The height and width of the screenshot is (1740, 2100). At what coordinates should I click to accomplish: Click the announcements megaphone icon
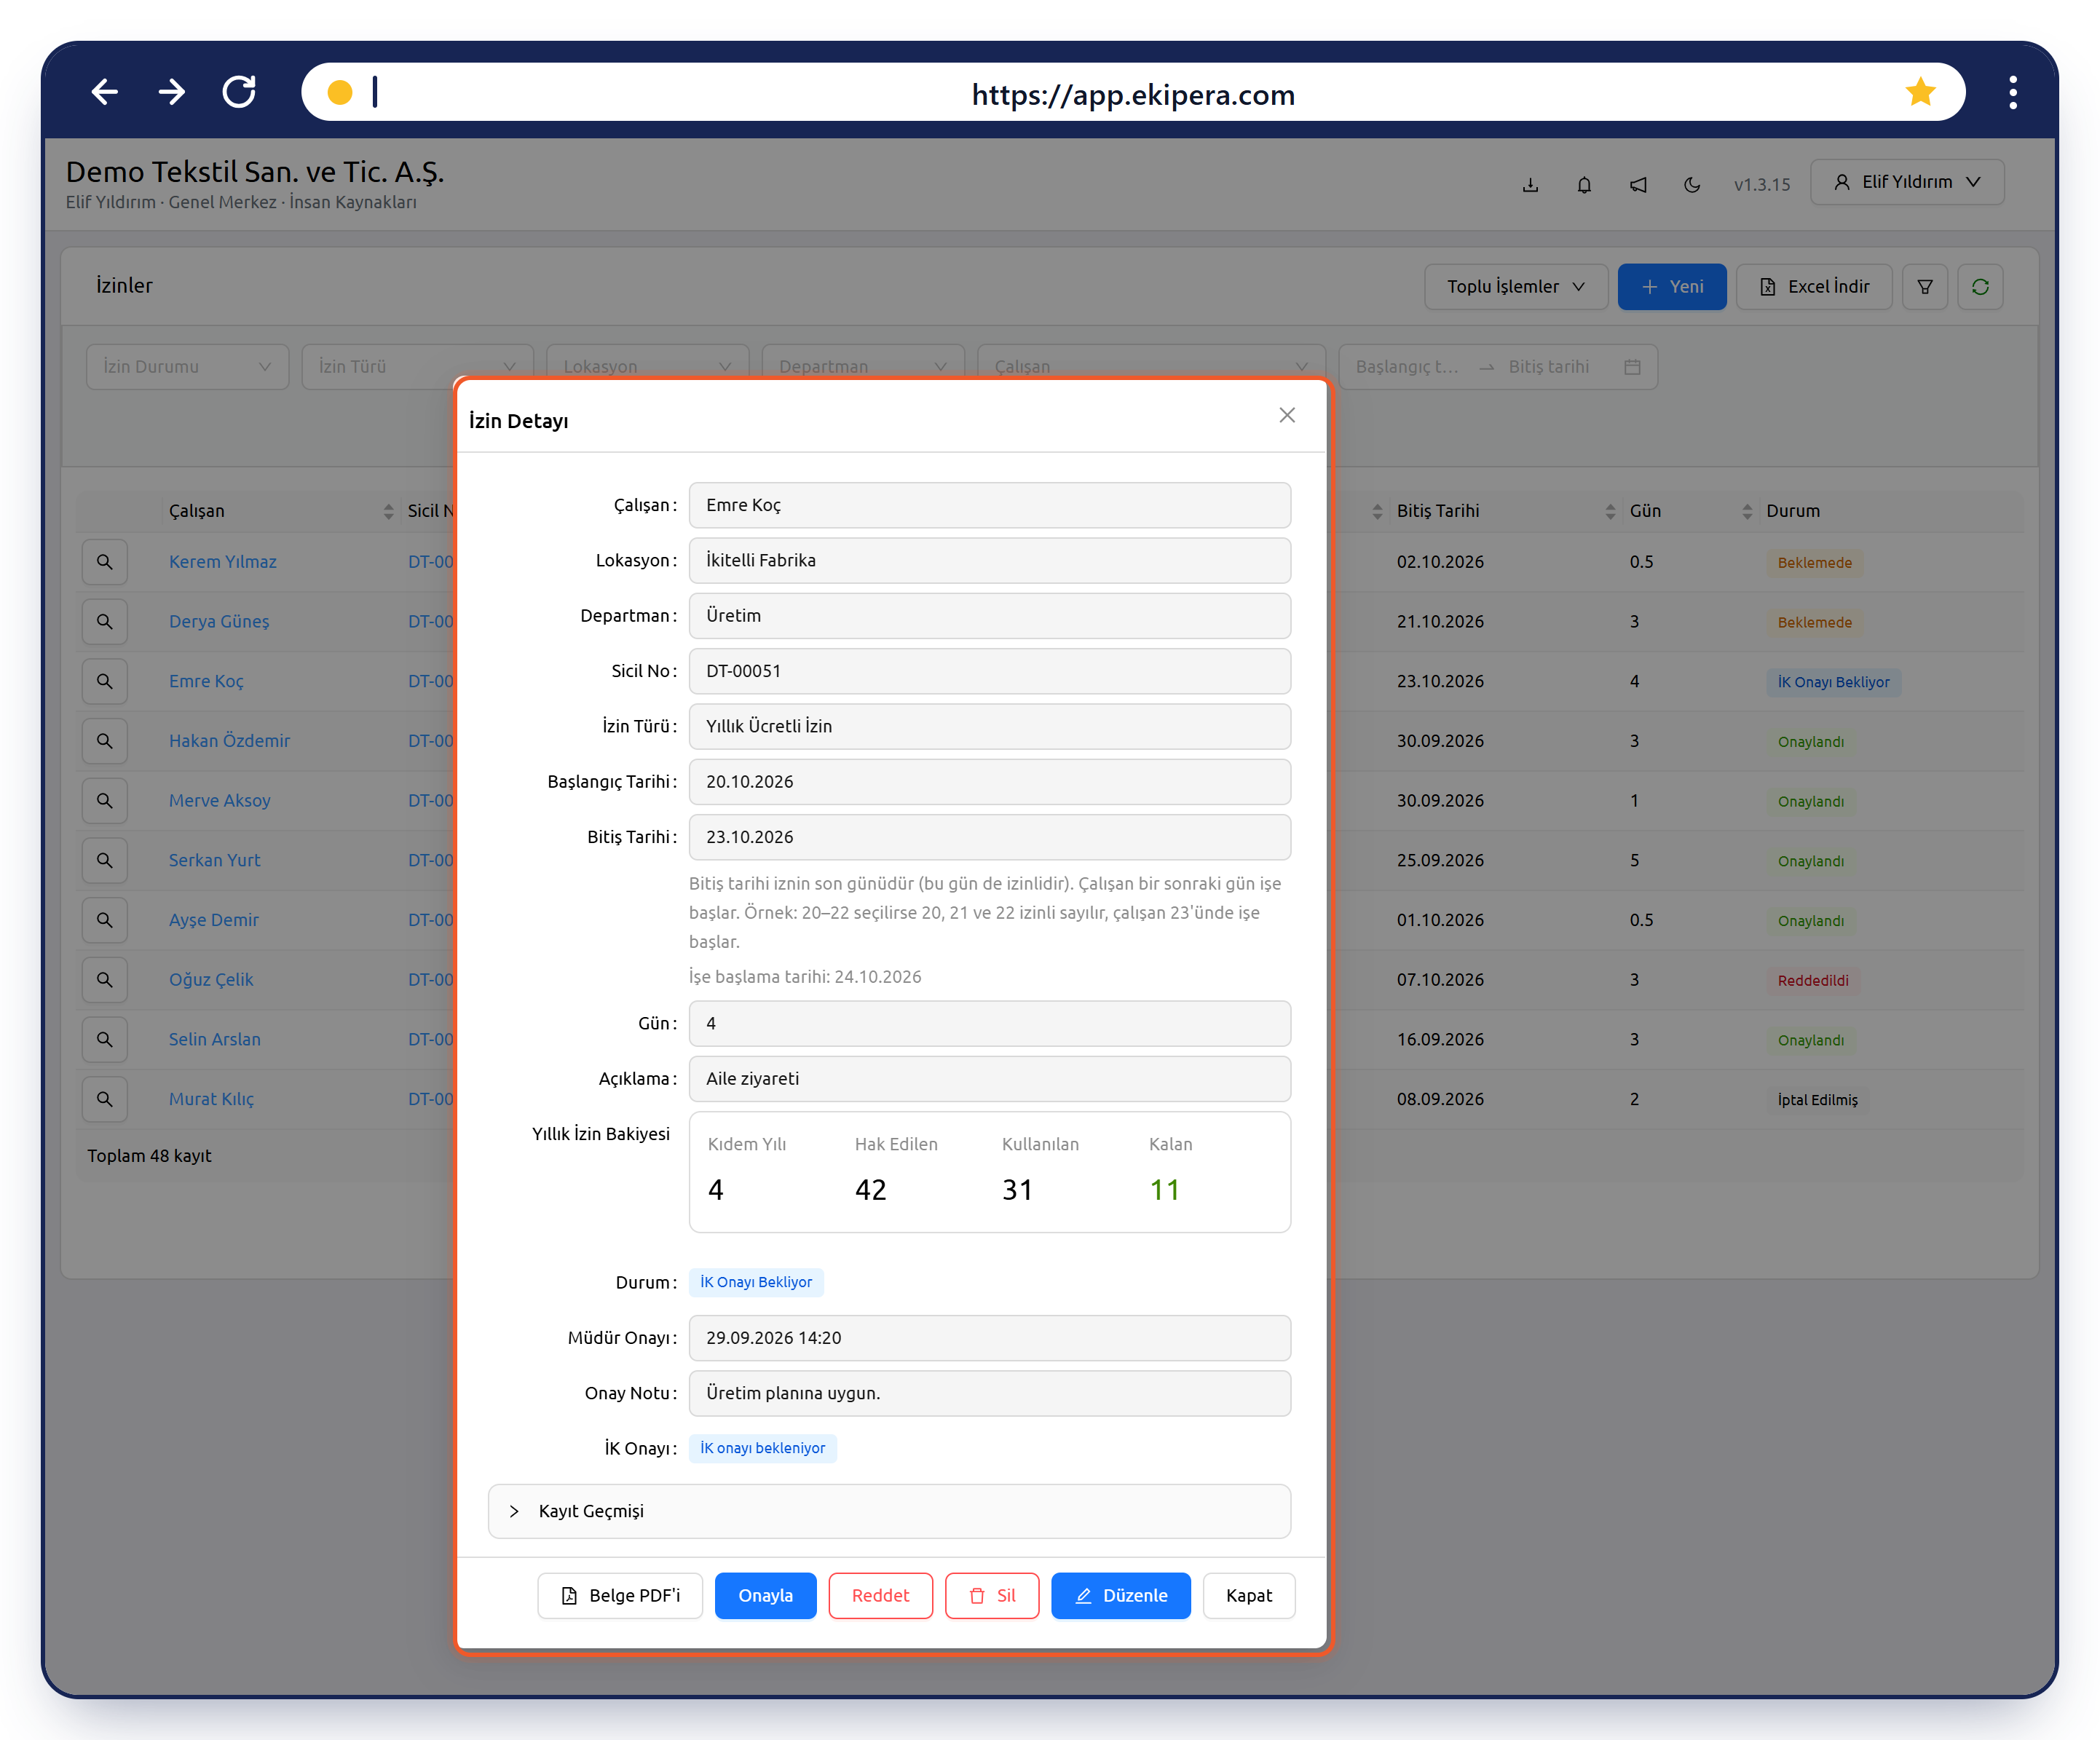coord(1638,184)
